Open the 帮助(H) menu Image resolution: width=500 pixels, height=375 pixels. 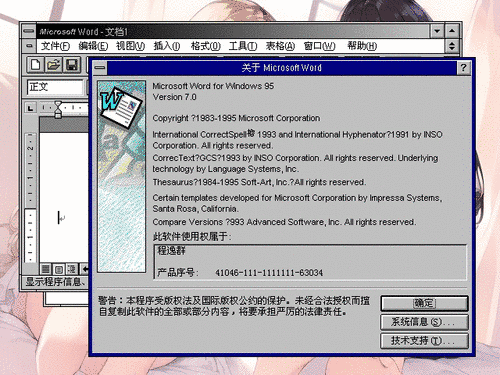[x=362, y=46]
